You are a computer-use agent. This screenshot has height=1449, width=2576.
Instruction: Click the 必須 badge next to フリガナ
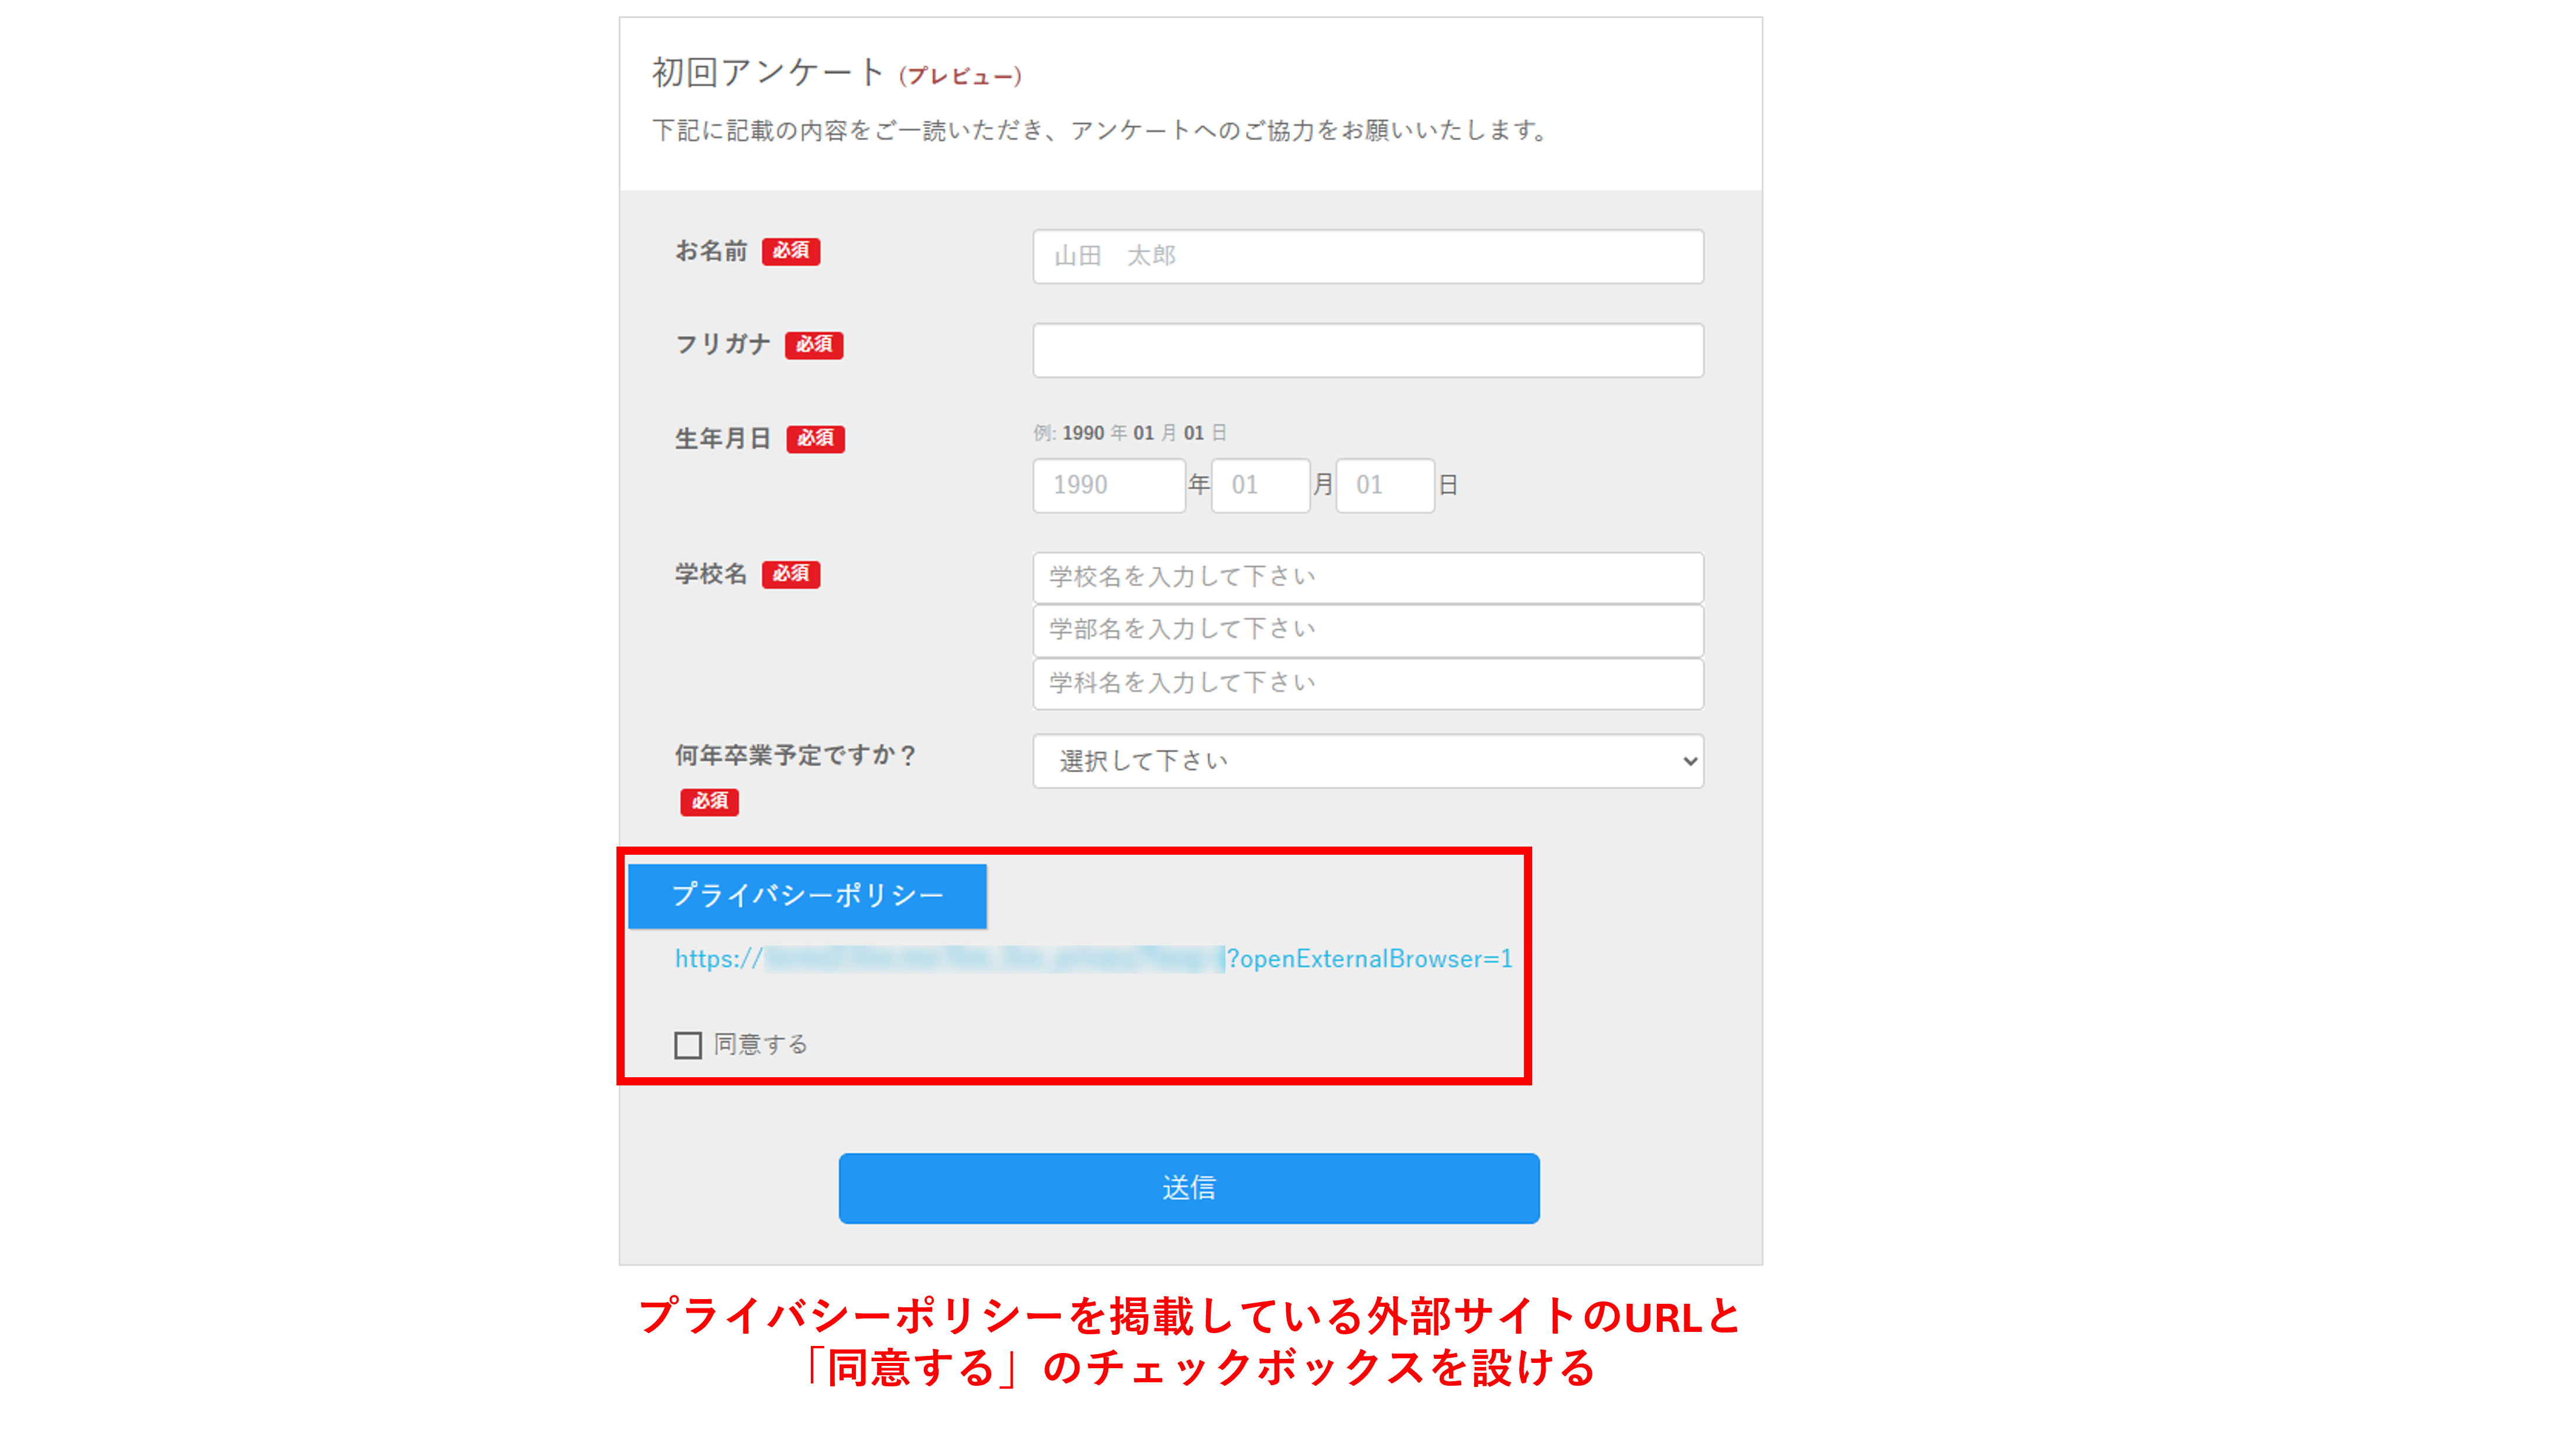(x=814, y=345)
